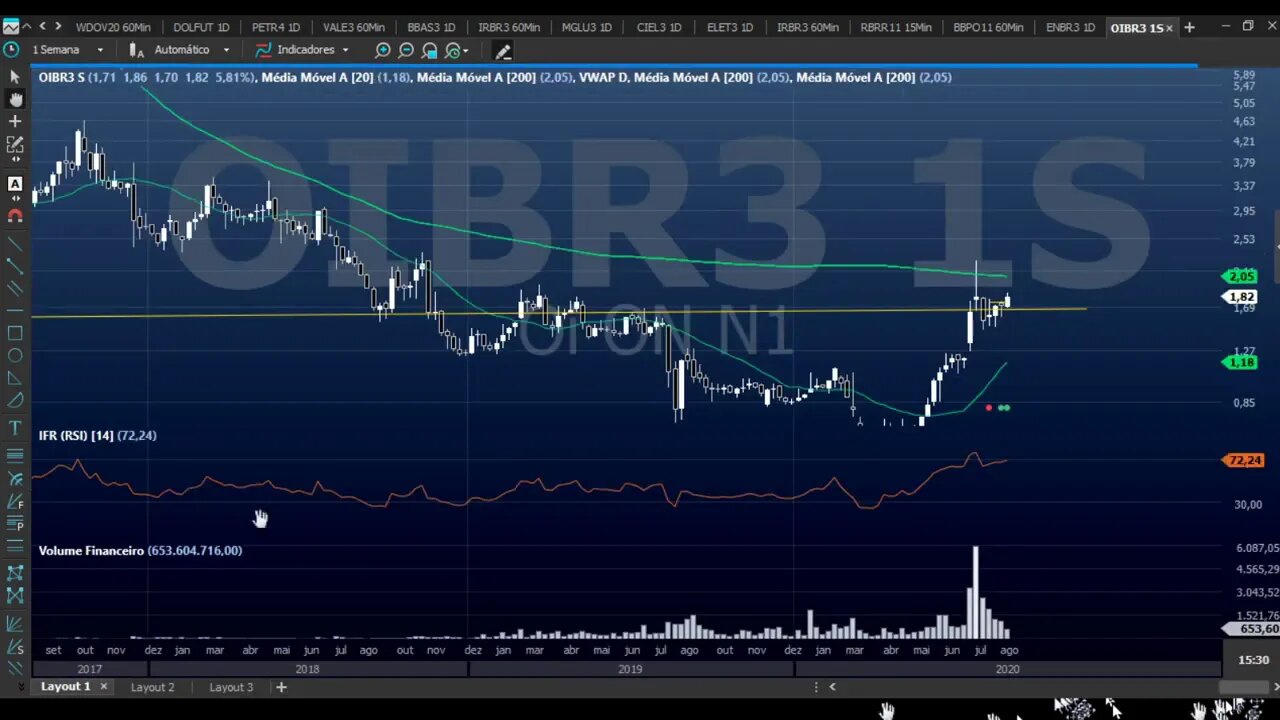Open the 1 Semana period dropdown

pyautogui.click(x=67, y=49)
